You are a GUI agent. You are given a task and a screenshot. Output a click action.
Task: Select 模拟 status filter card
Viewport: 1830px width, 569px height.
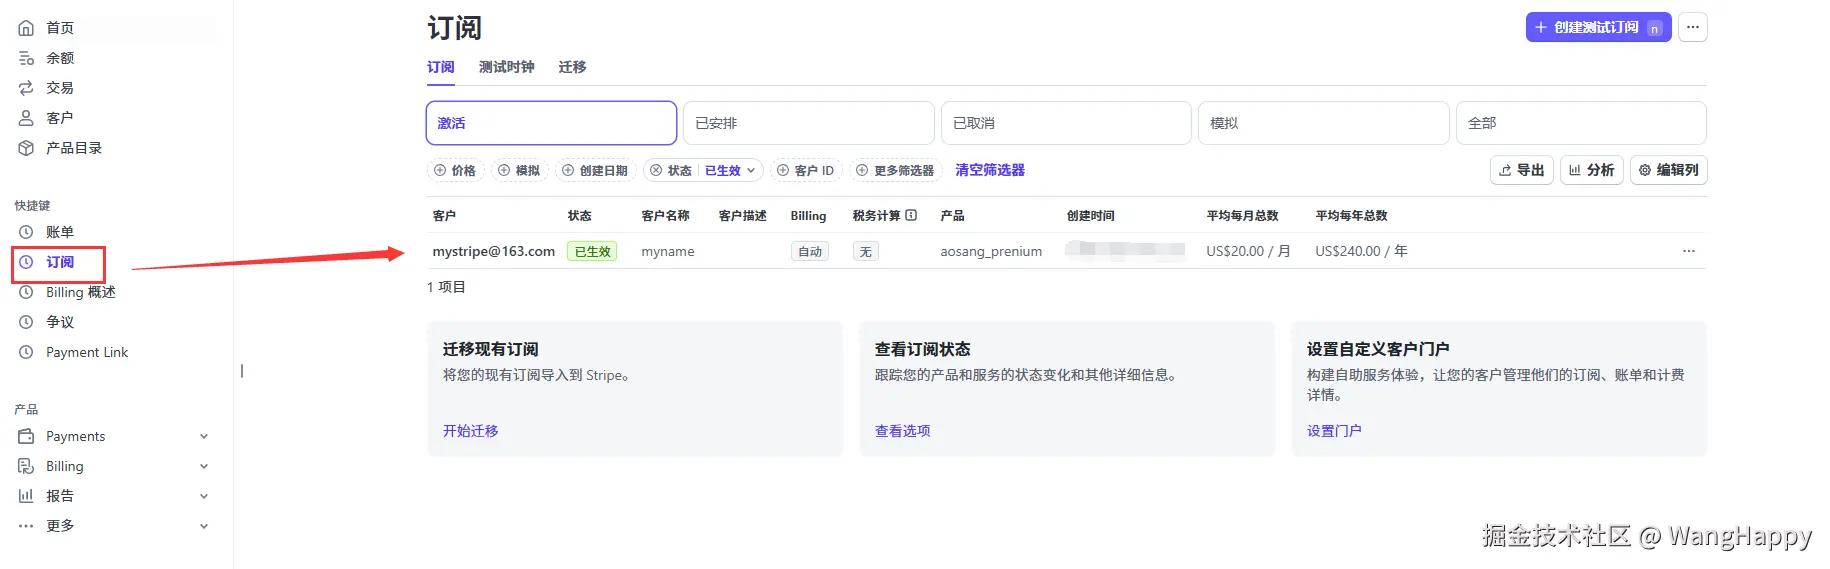(1324, 123)
